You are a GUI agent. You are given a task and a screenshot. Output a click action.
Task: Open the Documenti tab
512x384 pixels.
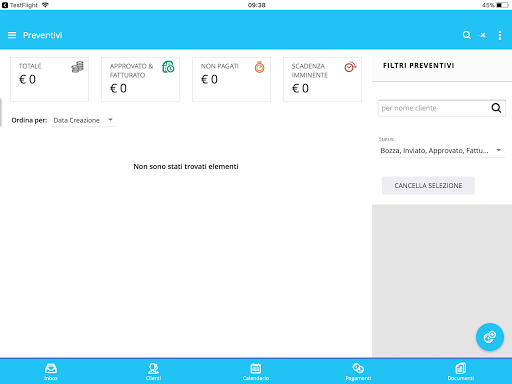(461, 371)
